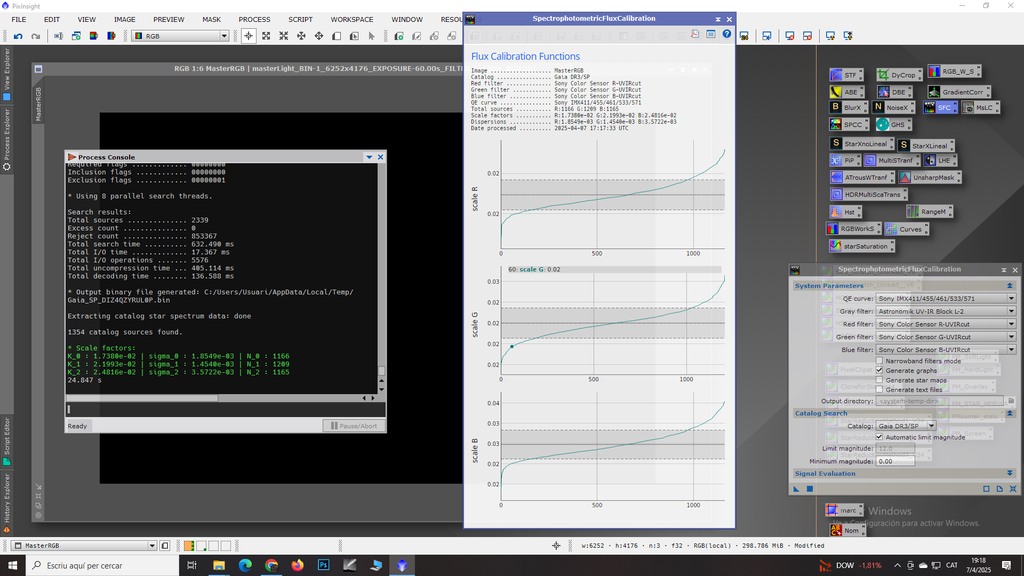Open the NoiseX process icon

point(893,107)
